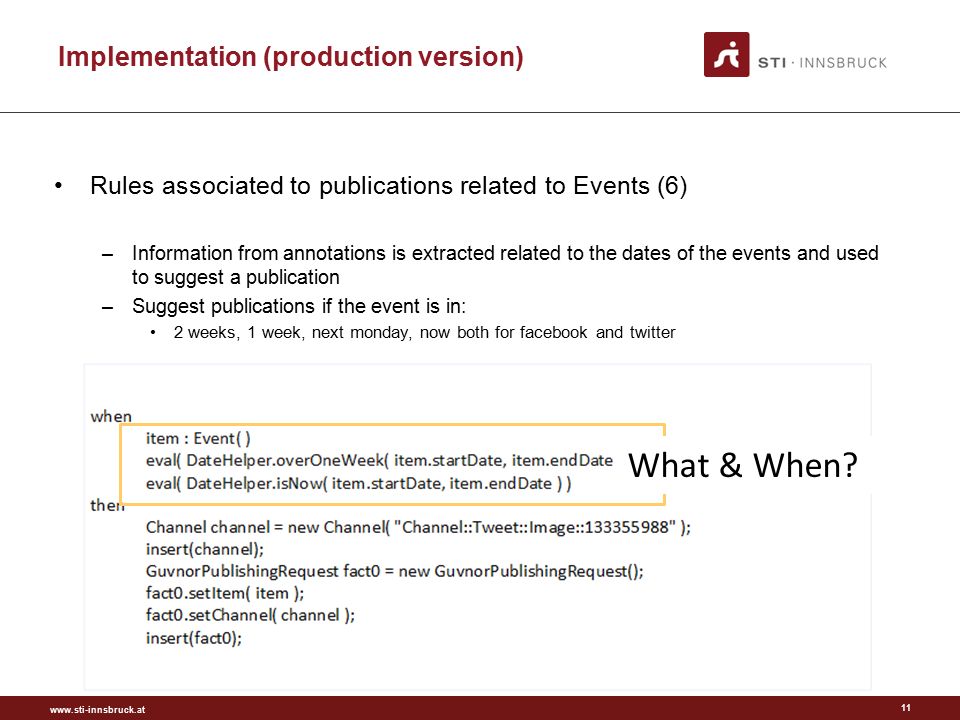
Task: Click the 'Channel channel = new Channel' line
Action: click(418, 527)
